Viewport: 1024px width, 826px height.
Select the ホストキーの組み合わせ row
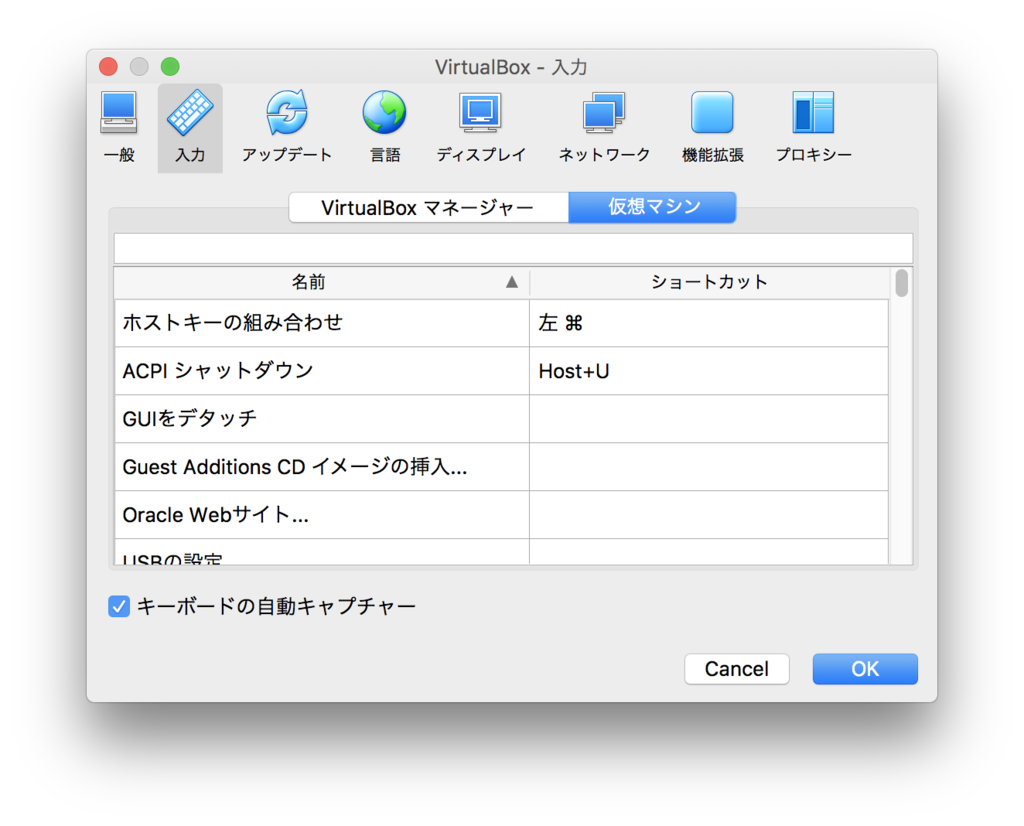pos(502,323)
